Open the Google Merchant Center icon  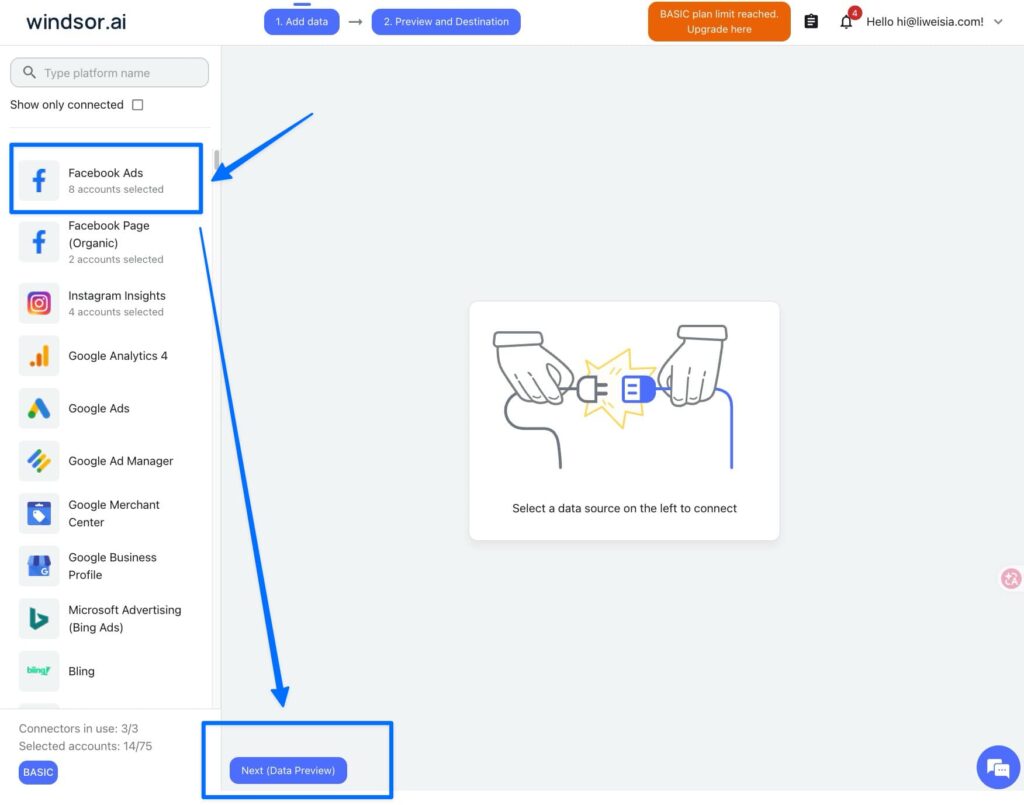[39, 513]
